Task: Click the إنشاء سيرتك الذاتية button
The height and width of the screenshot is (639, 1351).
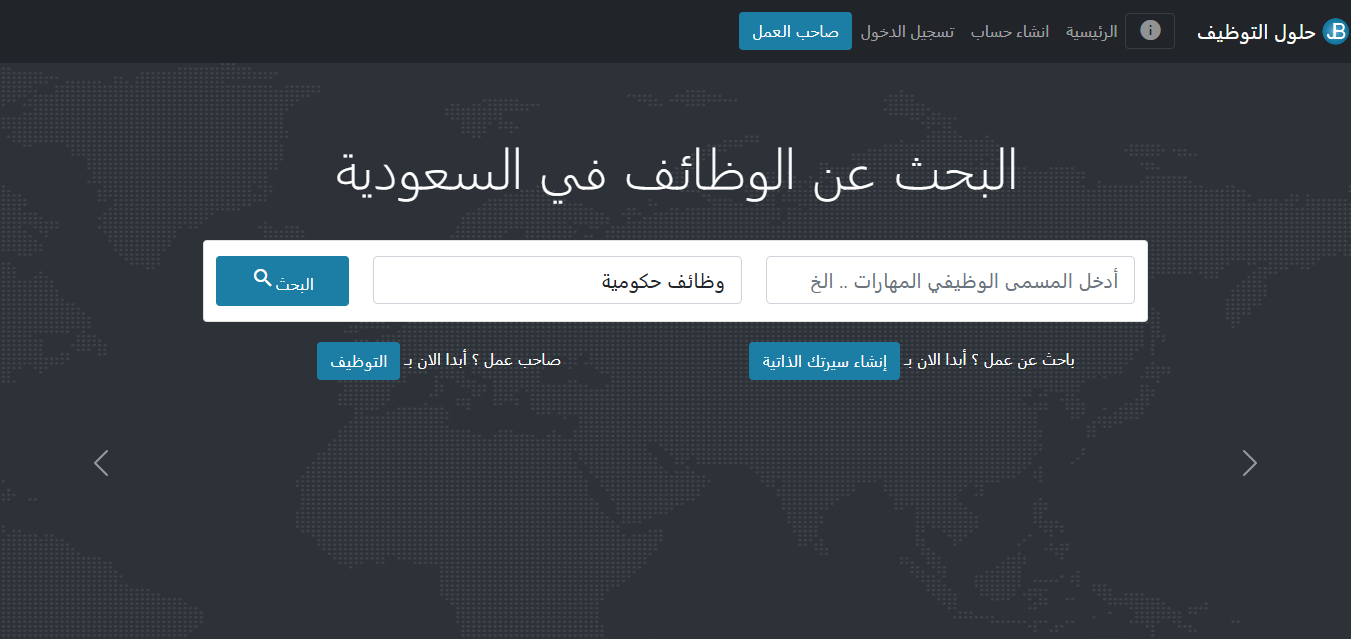Action: (x=824, y=361)
